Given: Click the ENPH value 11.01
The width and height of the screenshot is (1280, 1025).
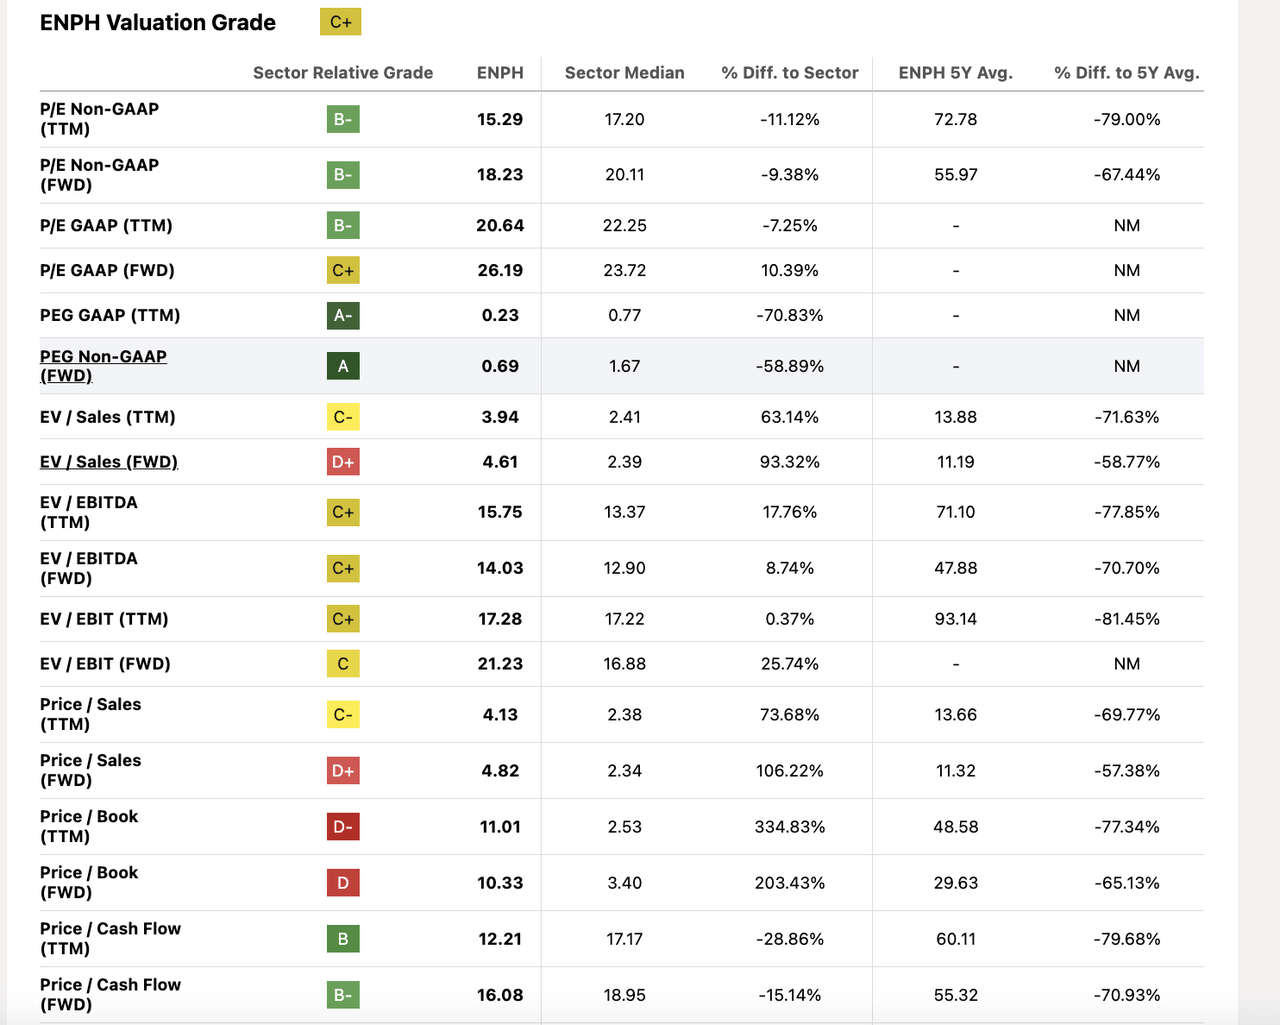Looking at the screenshot, I should coord(500,827).
